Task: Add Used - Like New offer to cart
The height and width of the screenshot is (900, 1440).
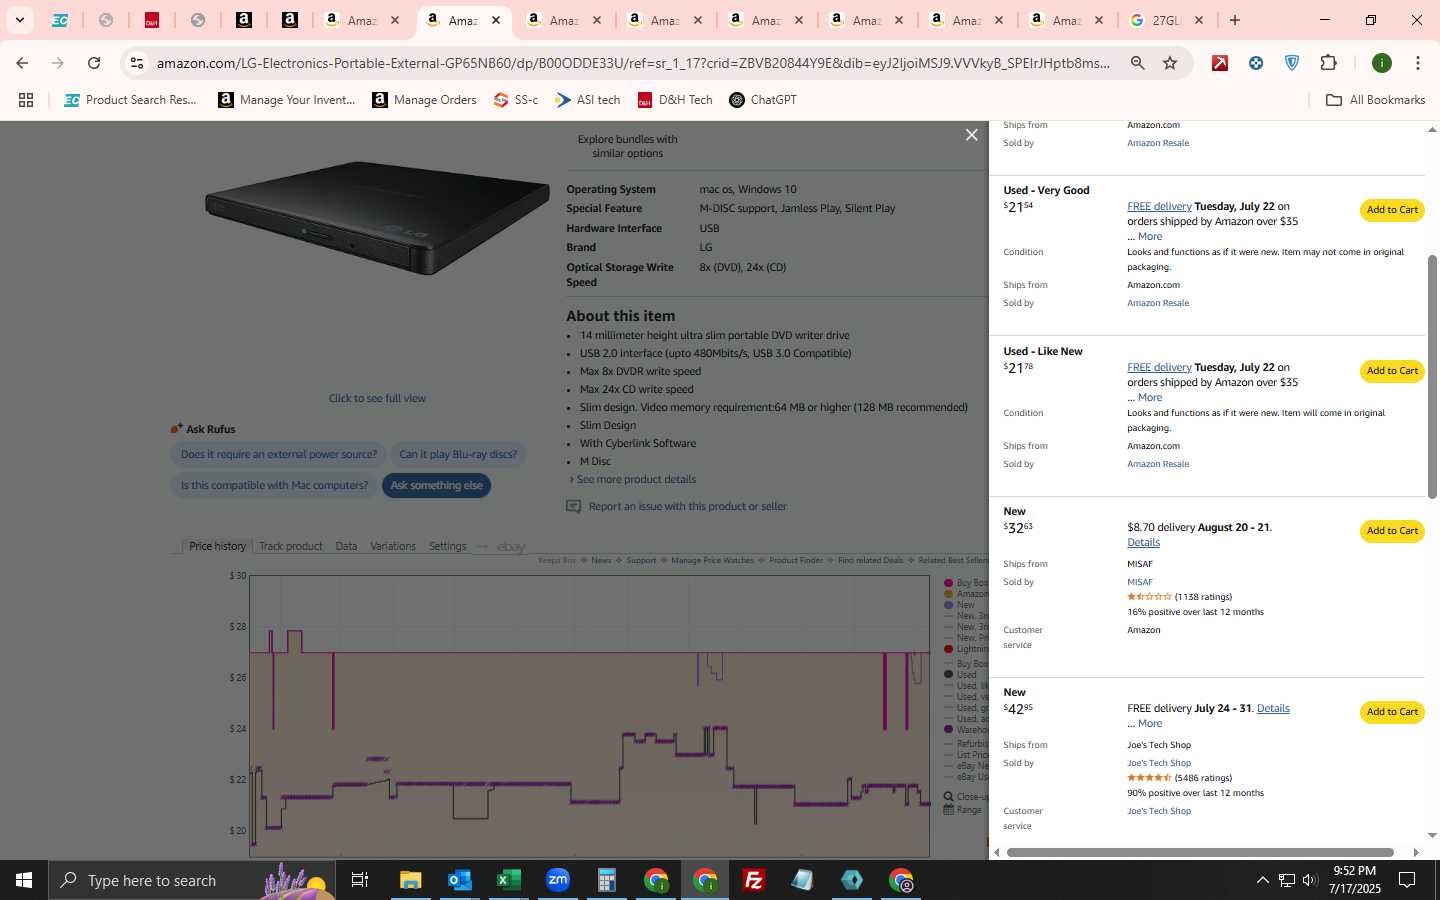Action: [x=1392, y=371]
